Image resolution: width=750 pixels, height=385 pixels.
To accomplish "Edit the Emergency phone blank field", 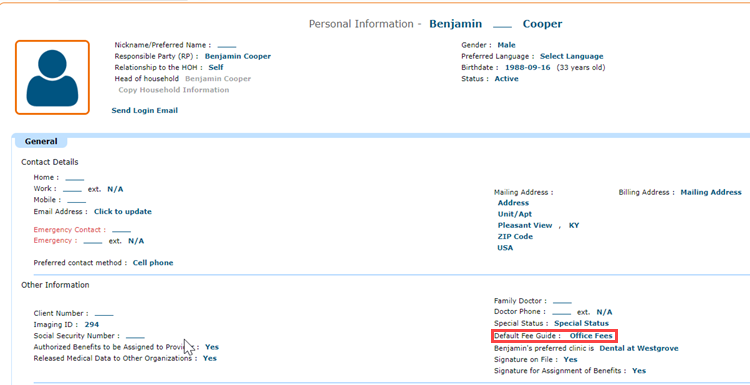I will tap(93, 241).
